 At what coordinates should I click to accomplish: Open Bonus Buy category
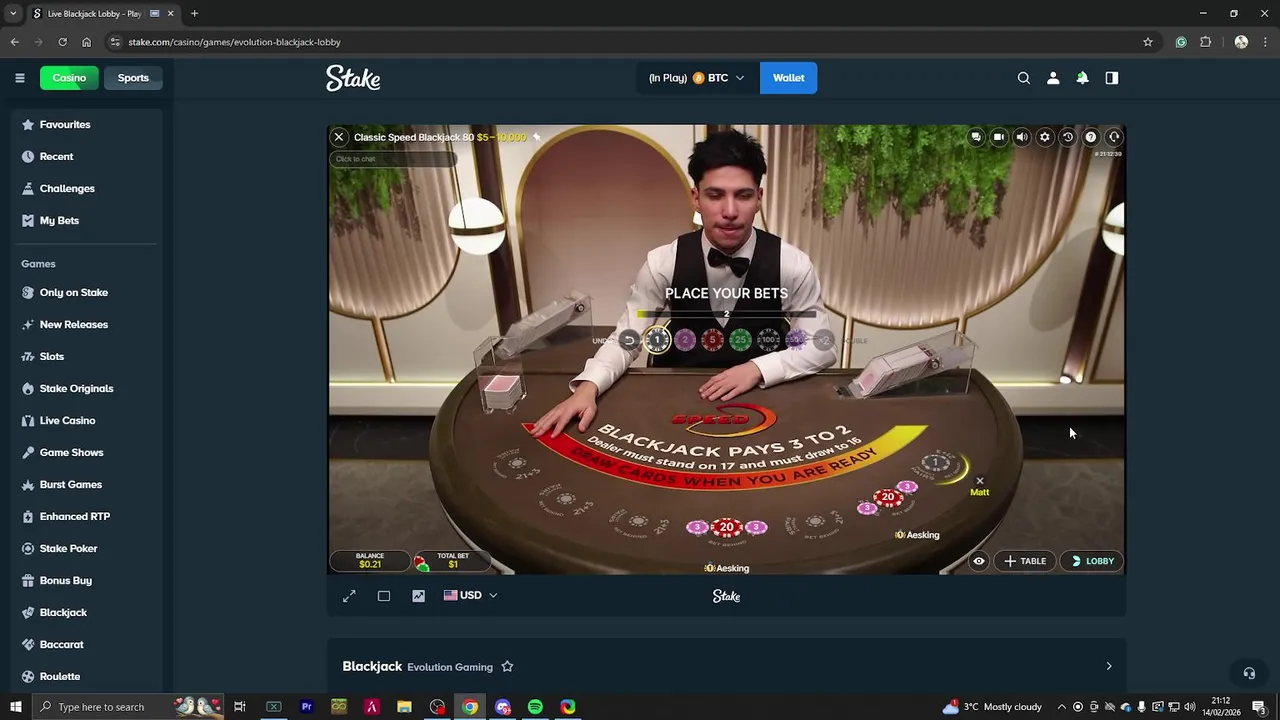(88, 581)
